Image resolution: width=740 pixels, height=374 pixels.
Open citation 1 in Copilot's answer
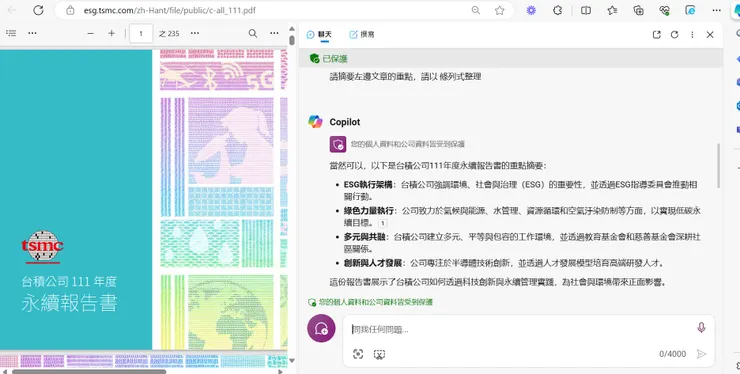pos(383,223)
